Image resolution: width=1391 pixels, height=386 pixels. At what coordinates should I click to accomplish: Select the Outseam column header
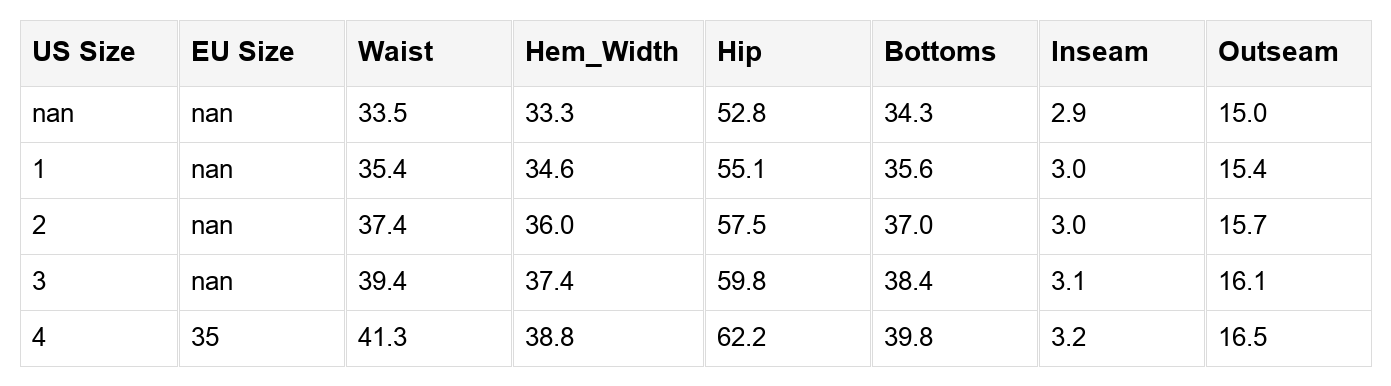(x=1288, y=53)
